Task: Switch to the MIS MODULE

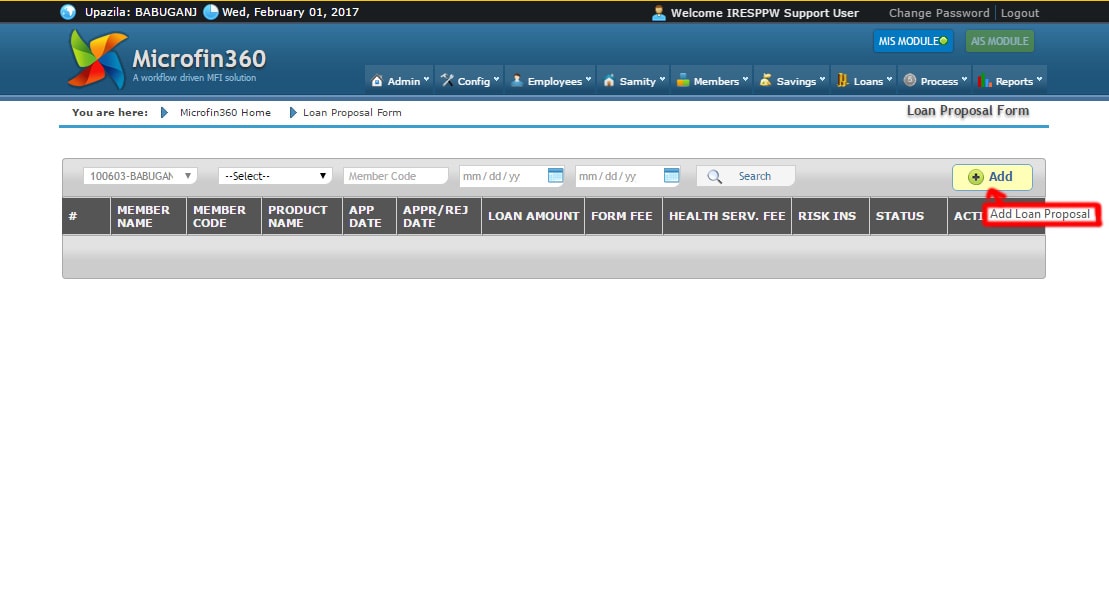Action: (x=912, y=41)
